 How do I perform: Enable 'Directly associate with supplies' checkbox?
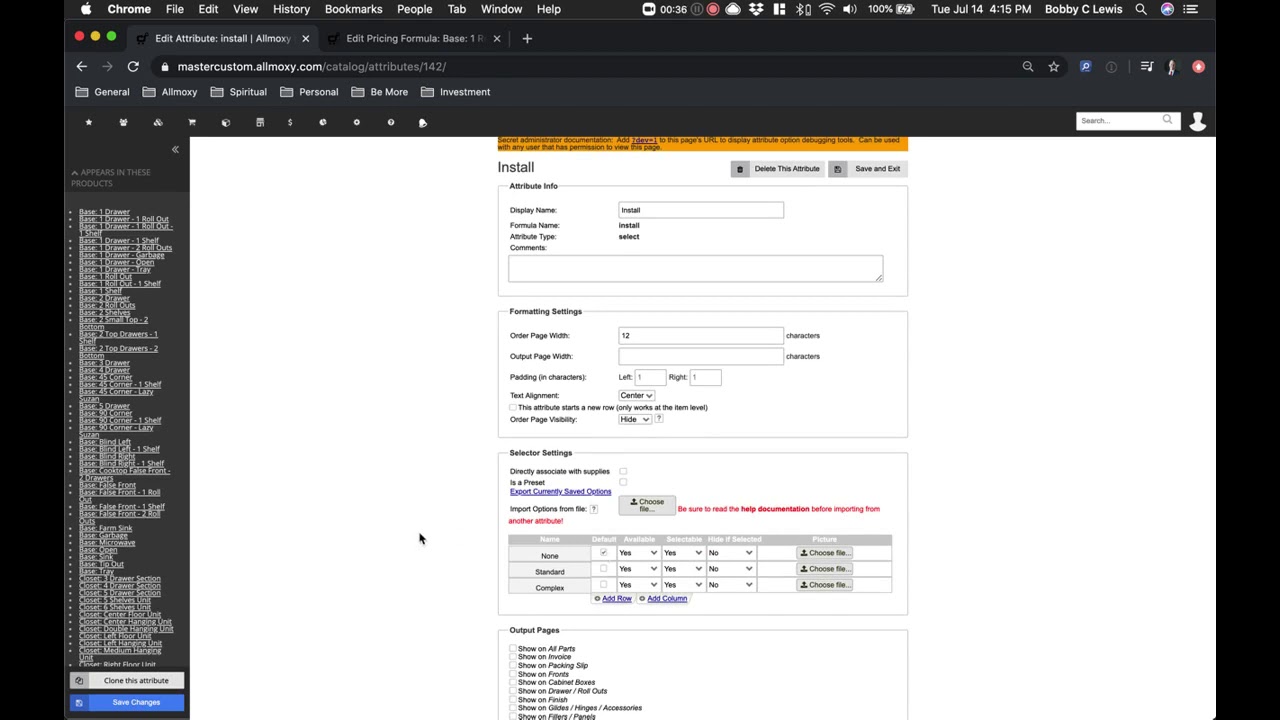(x=623, y=471)
